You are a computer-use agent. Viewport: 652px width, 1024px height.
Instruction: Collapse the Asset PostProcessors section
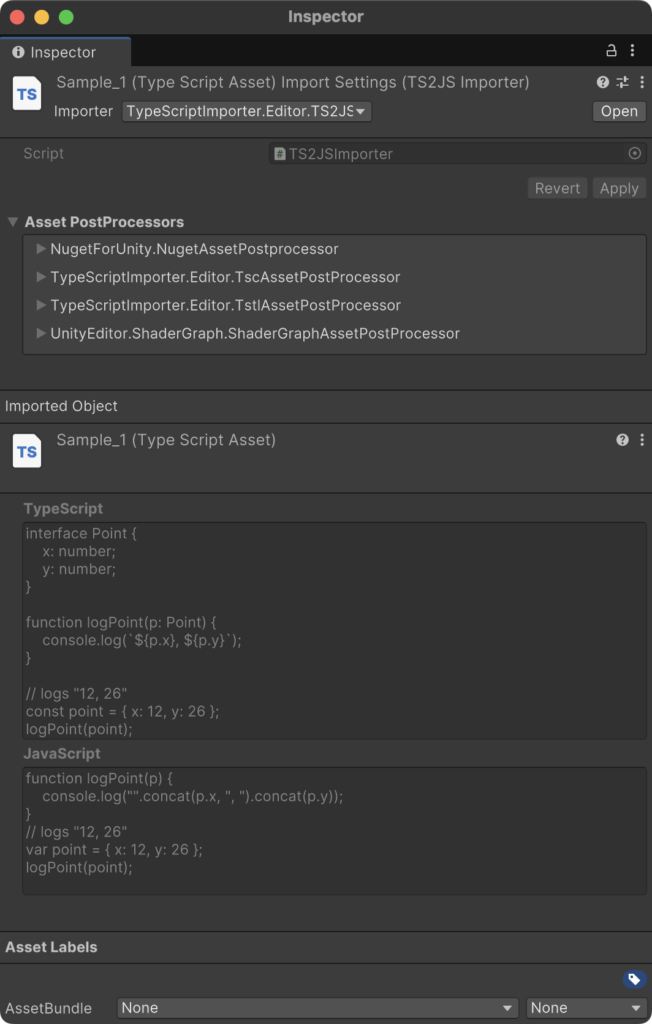click(12, 221)
